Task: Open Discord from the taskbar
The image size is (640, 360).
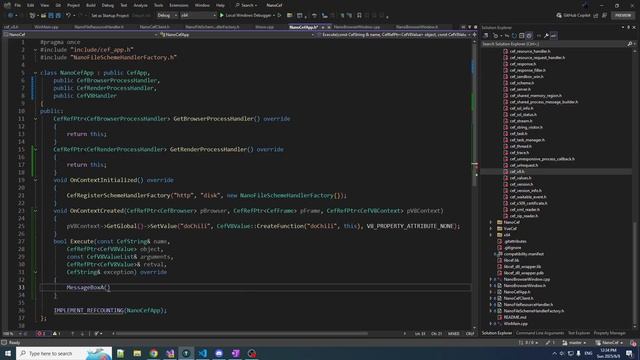Action: point(219,353)
